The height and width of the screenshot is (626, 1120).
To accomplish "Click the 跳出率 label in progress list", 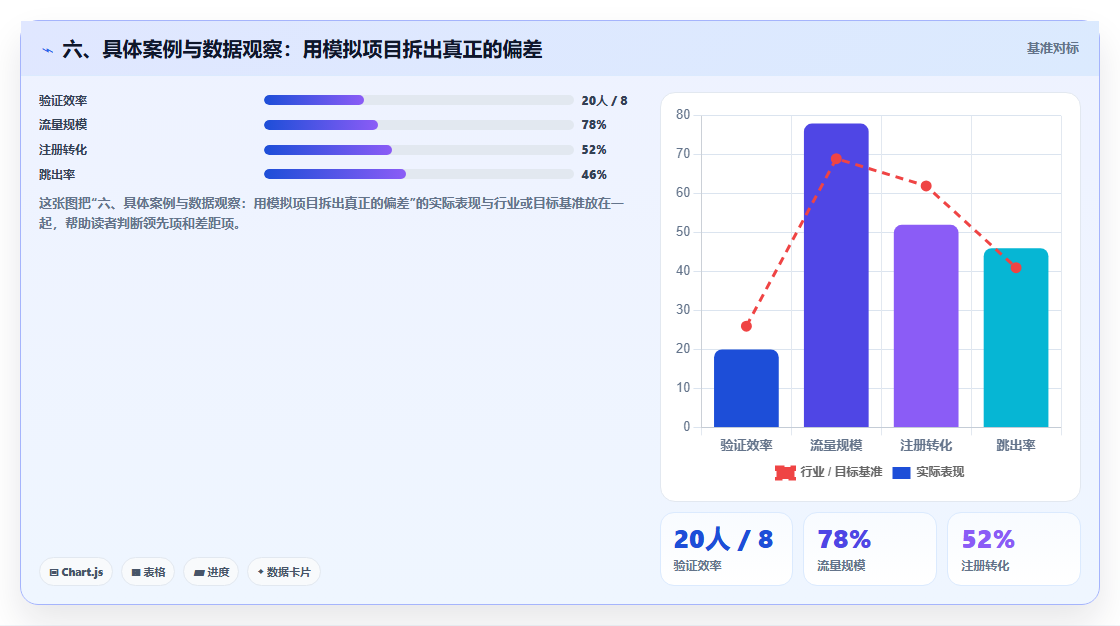I will coord(57,174).
